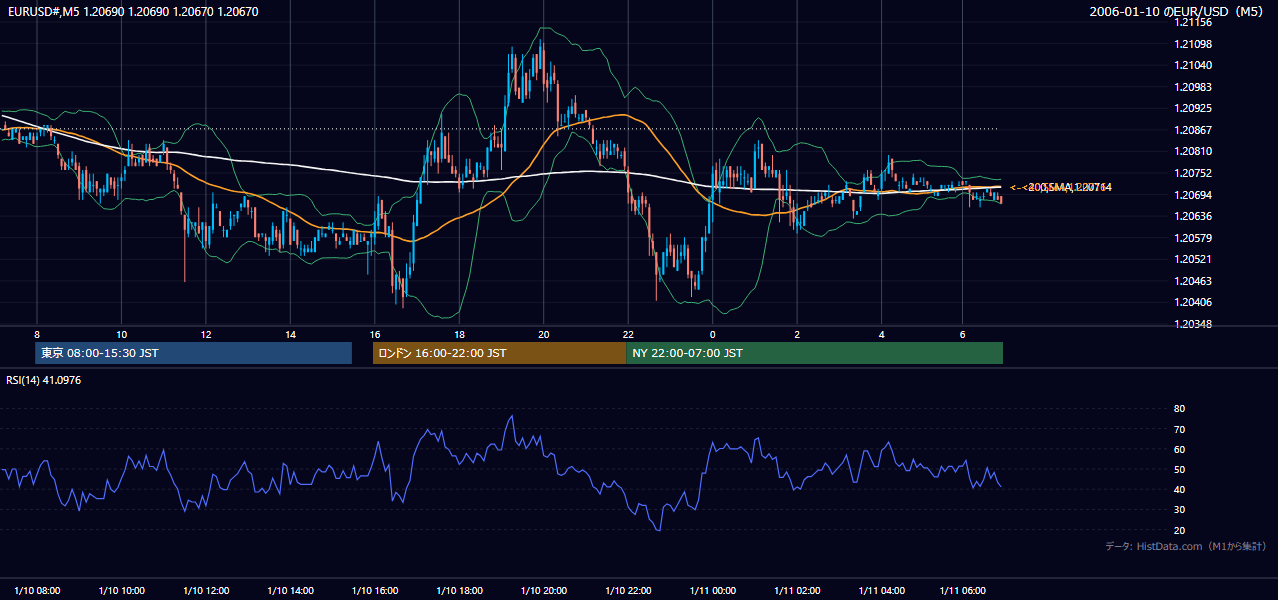1278x600 pixels.
Task: Click price axis value 1.20521
Action: [1193, 259]
